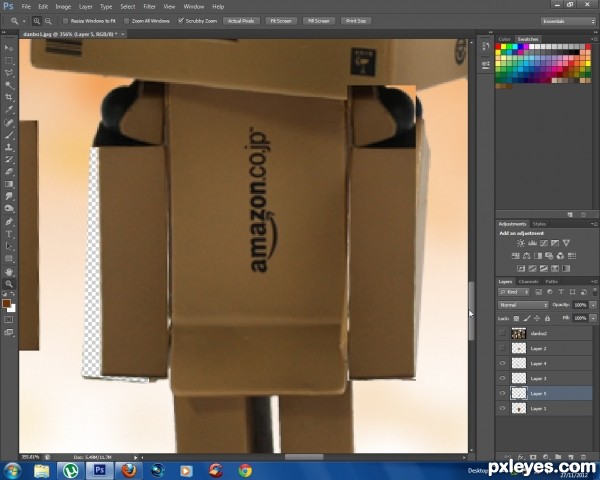This screenshot has width=600, height=480.
Task: Open the Essentials workspace dropdown
Action: (x=568, y=21)
